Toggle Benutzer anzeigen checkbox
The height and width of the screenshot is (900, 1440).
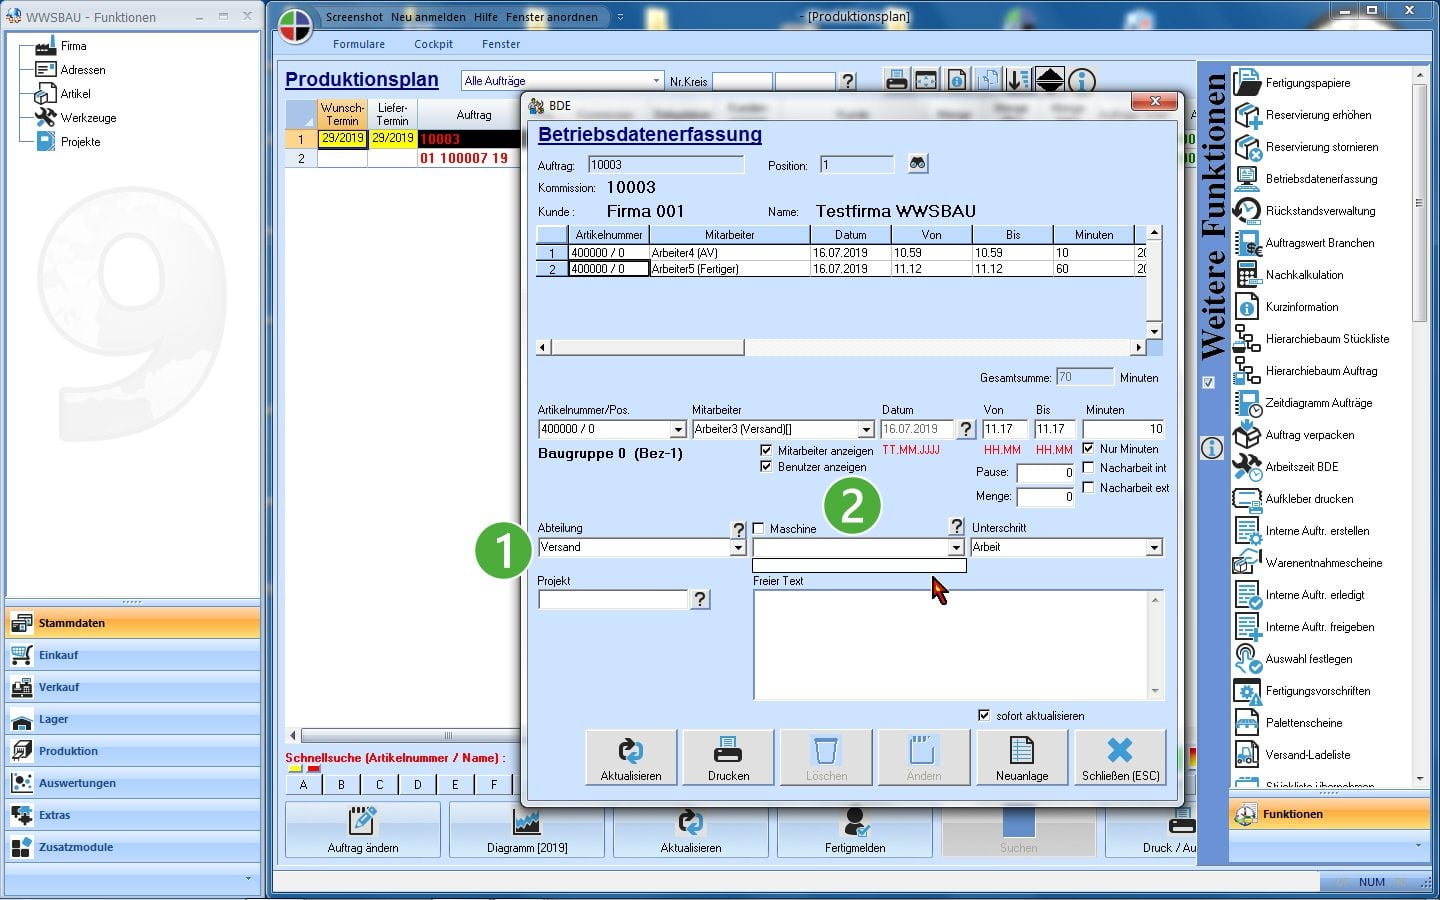pyautogui.click(x=766, y=466)
